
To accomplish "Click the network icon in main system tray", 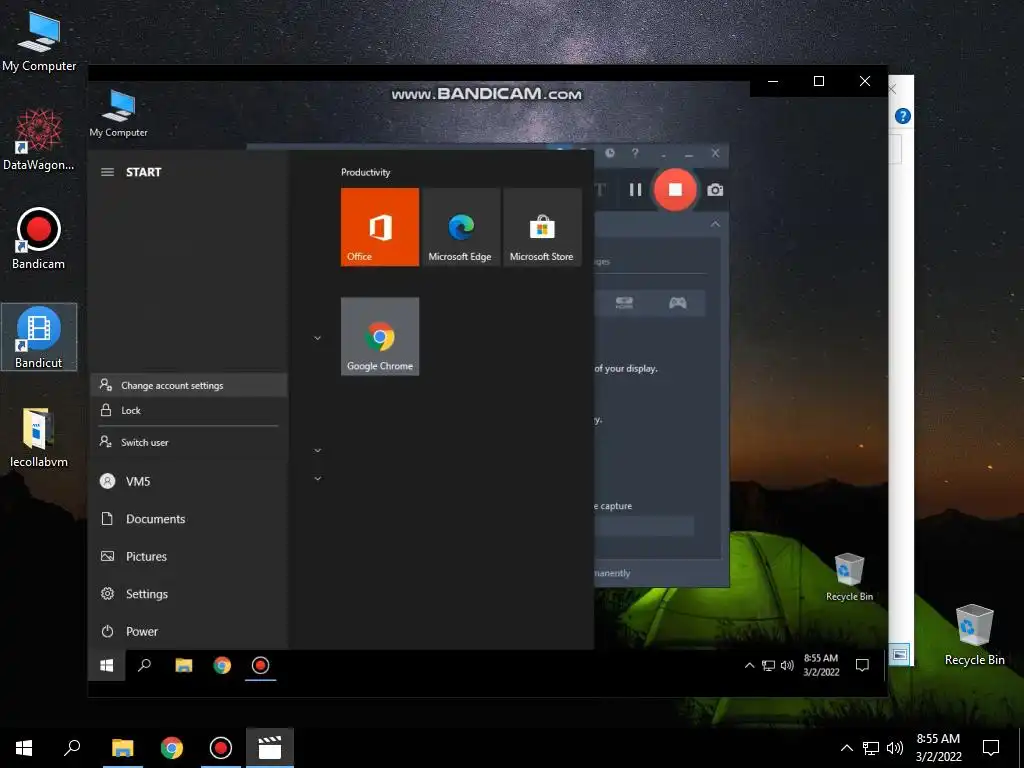I will coord(871,748).
